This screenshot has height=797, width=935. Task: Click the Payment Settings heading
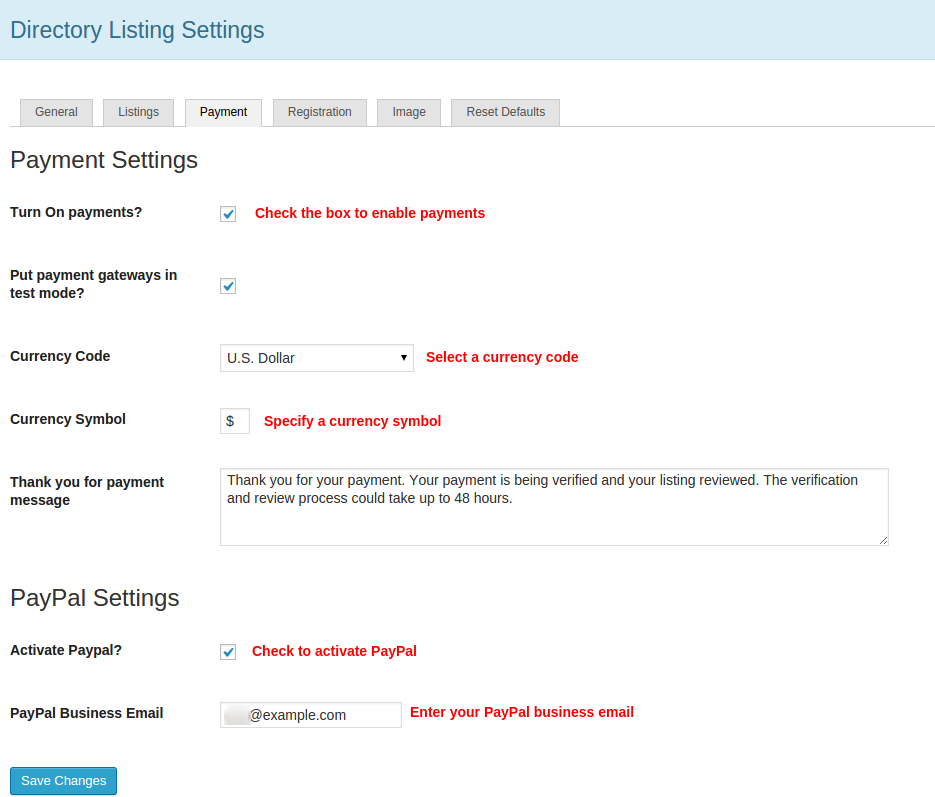104,160
